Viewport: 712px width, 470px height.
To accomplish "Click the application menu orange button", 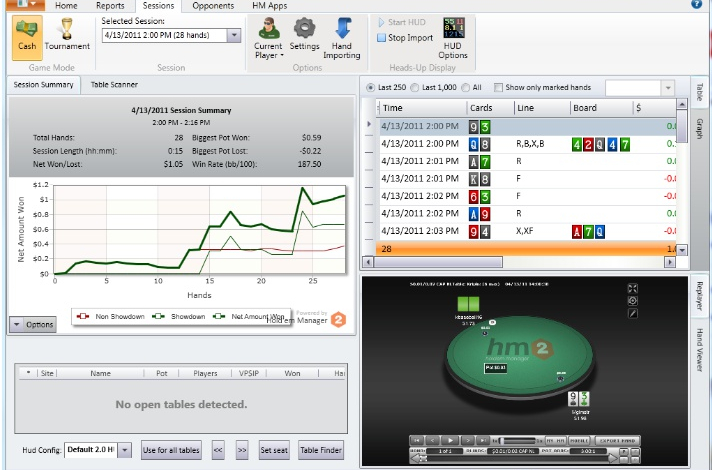I will (x=25, y=5).
